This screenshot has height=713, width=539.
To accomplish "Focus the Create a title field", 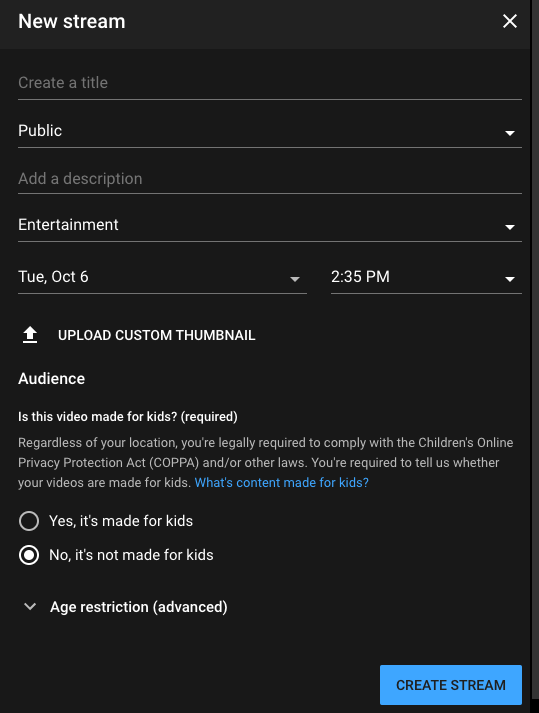I will (270, 84).
